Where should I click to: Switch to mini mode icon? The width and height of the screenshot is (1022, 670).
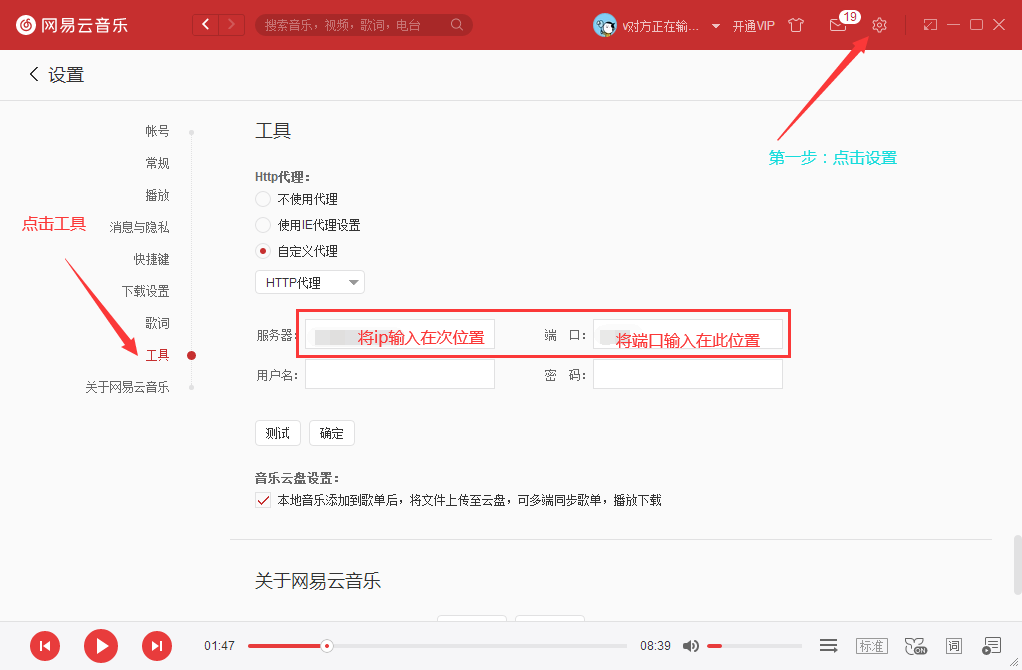tap(930, 25)
